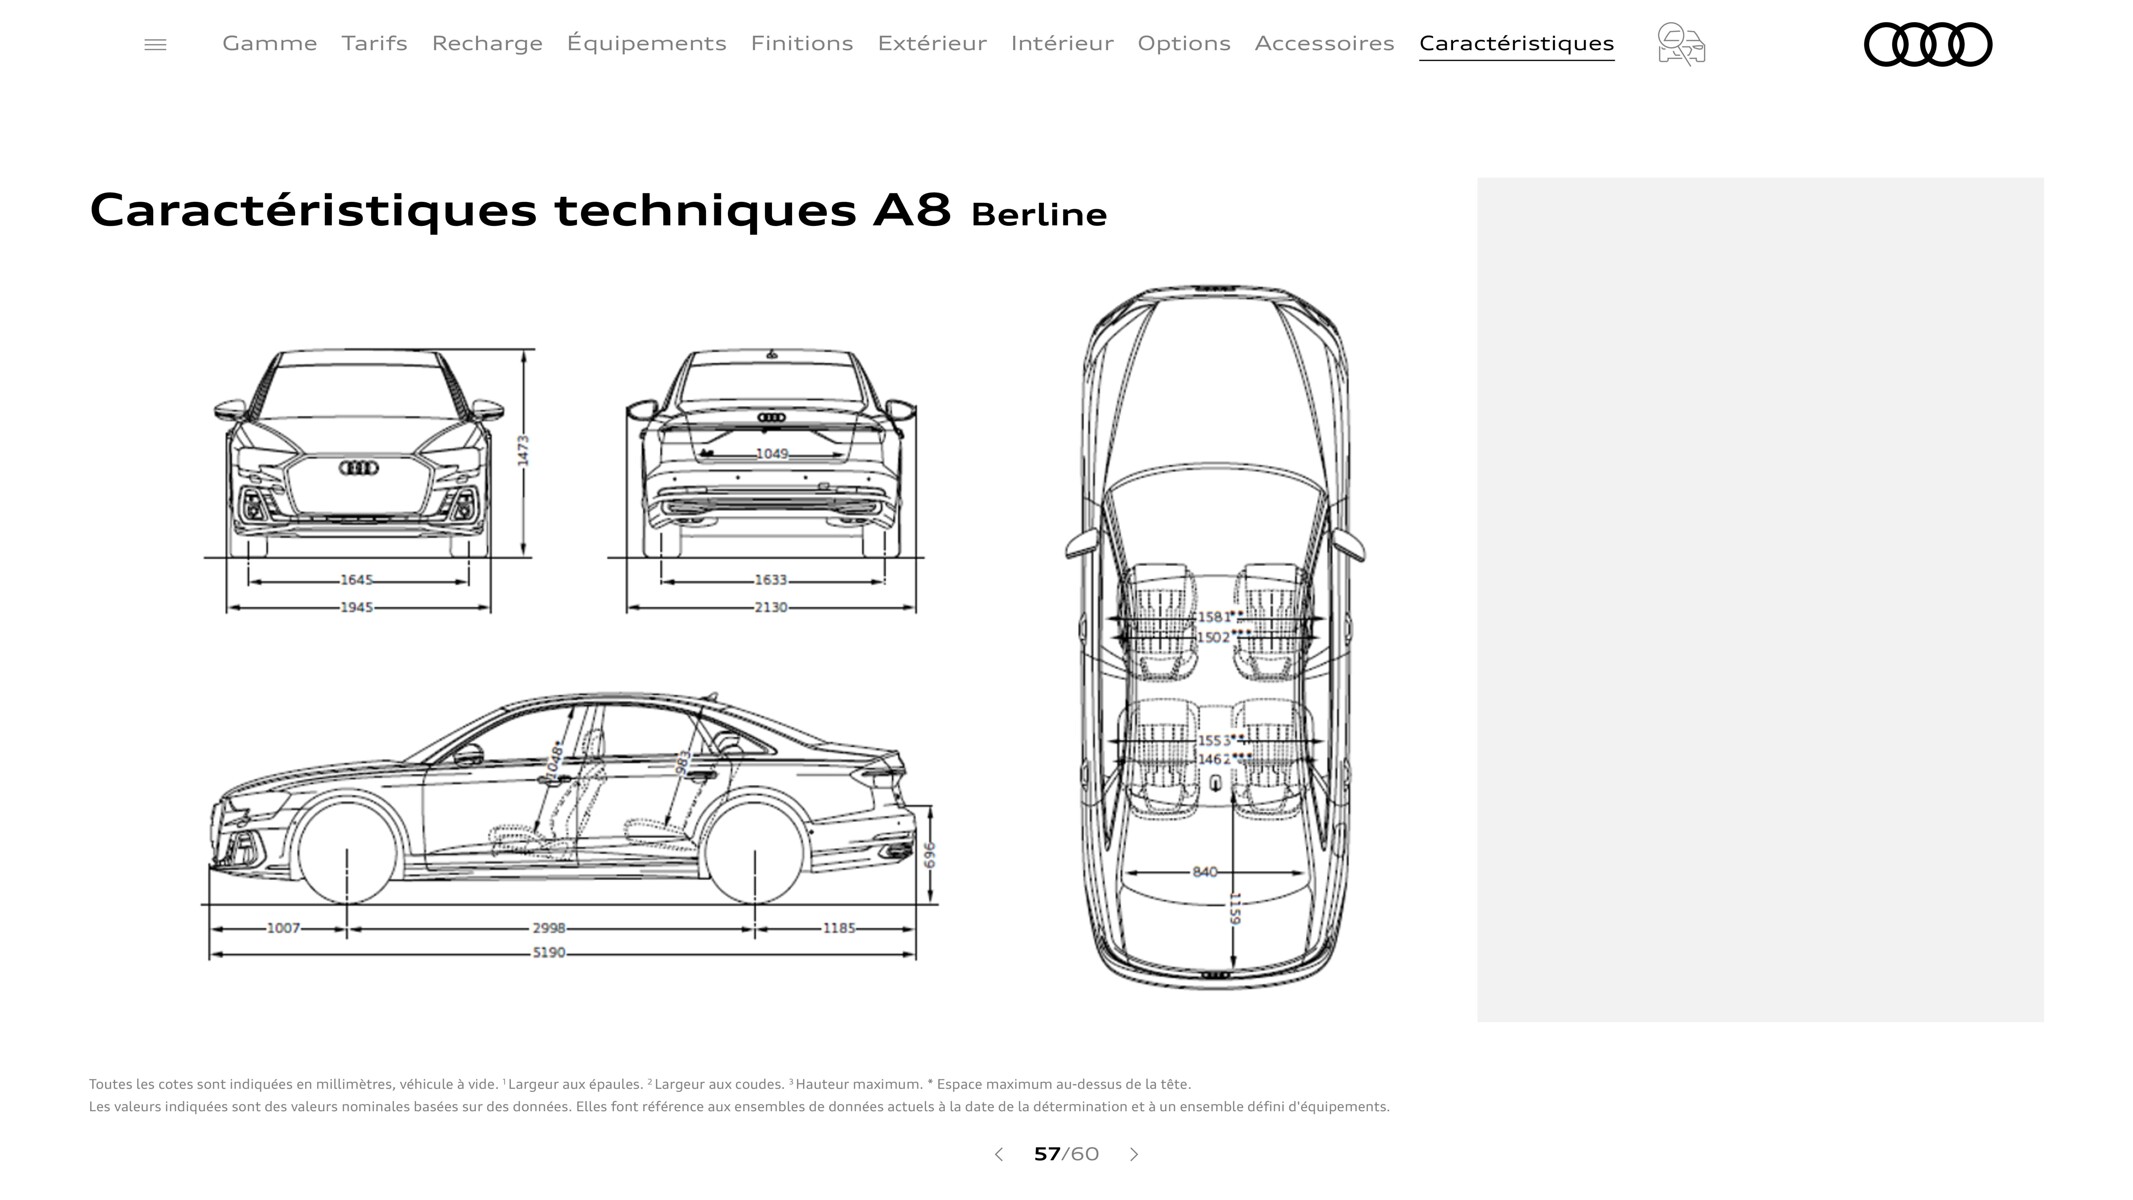Click the Caractéristiques techniques A8 heading

click(520, 210)
